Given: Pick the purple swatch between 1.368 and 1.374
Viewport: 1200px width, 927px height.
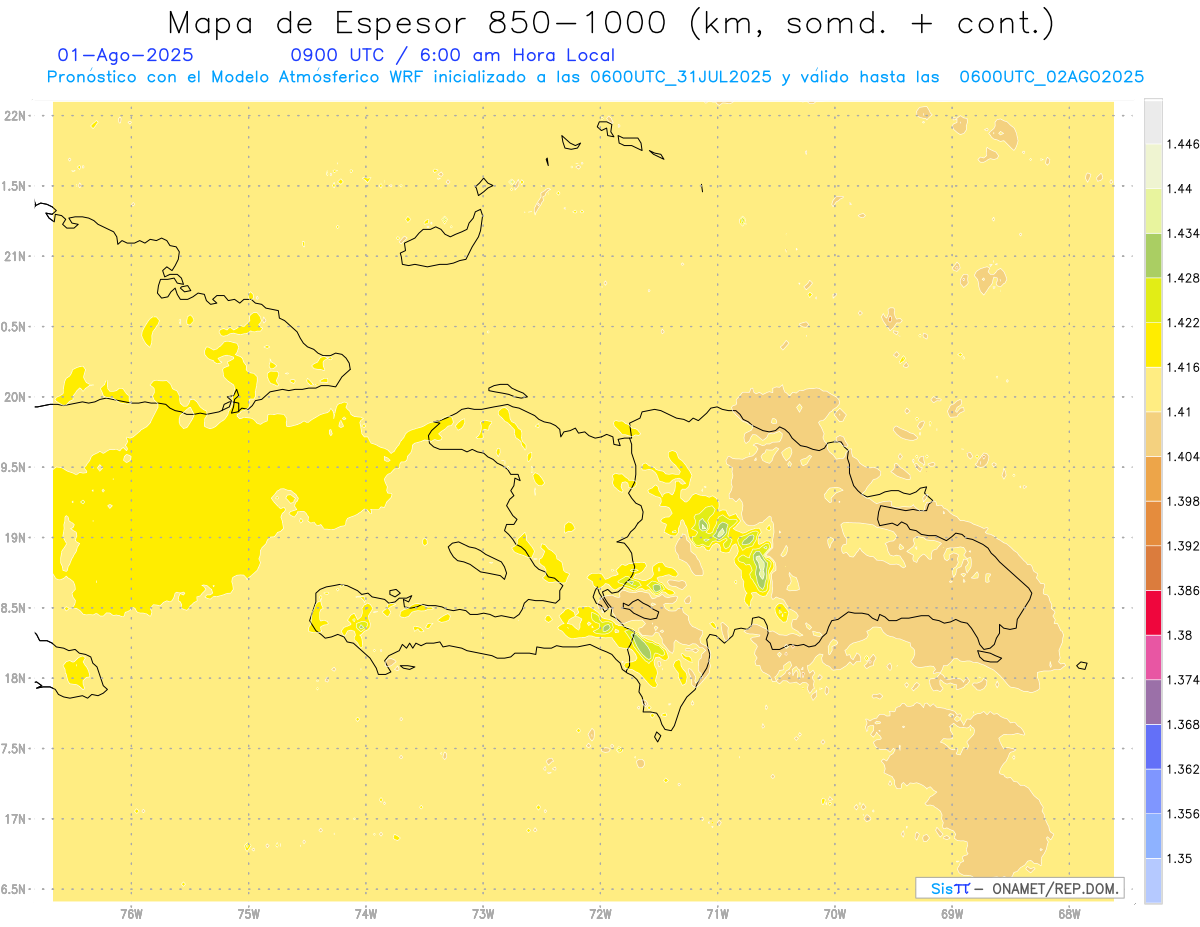Looking at the screenshot, I should point(1153,702).
